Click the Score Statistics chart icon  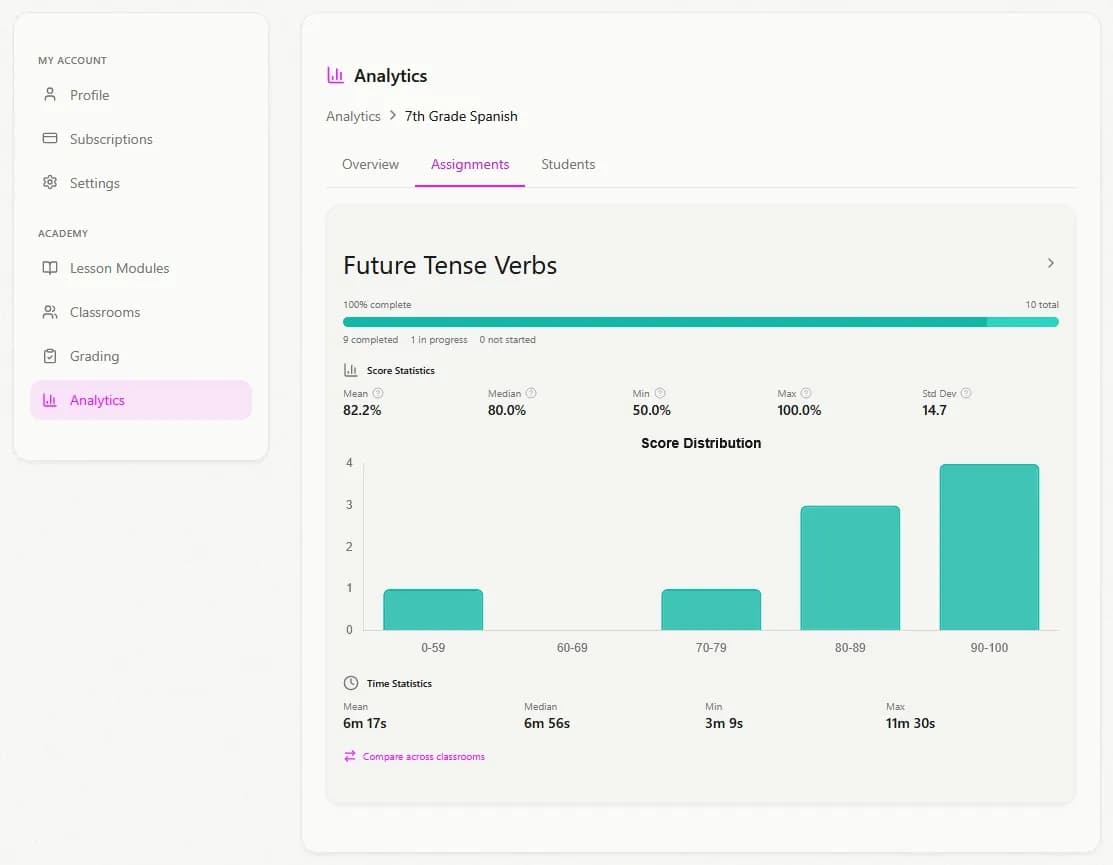[351, 370]
